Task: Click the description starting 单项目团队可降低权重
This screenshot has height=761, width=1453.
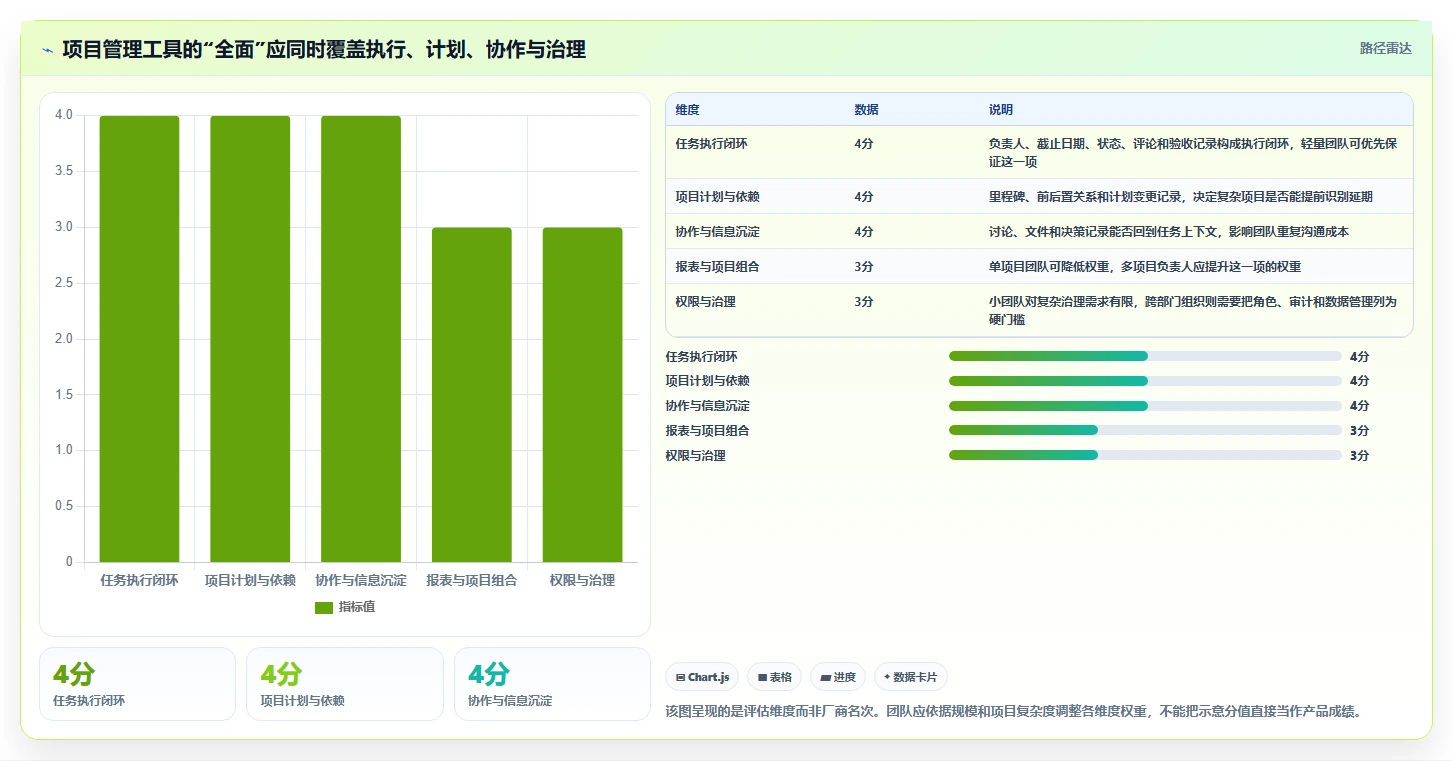Action: (x=1145, y=267)
